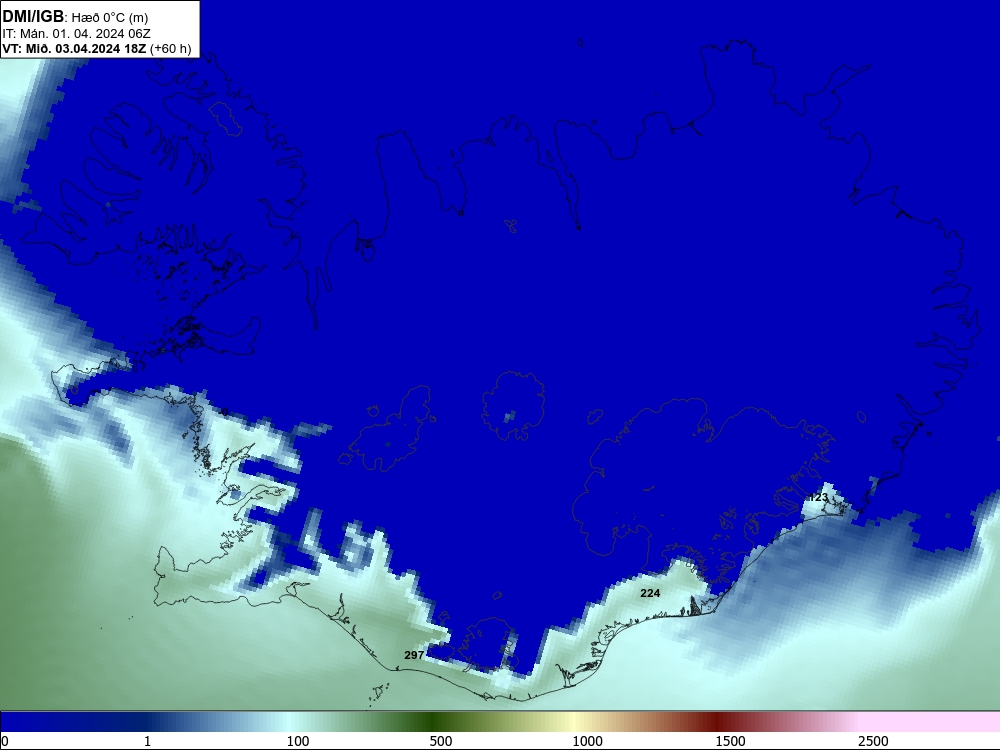Click the VT: Mið. 03.04.2024 18Z line
The image size is (1000, 750).
pyautogui.click(x=75, y=49)
